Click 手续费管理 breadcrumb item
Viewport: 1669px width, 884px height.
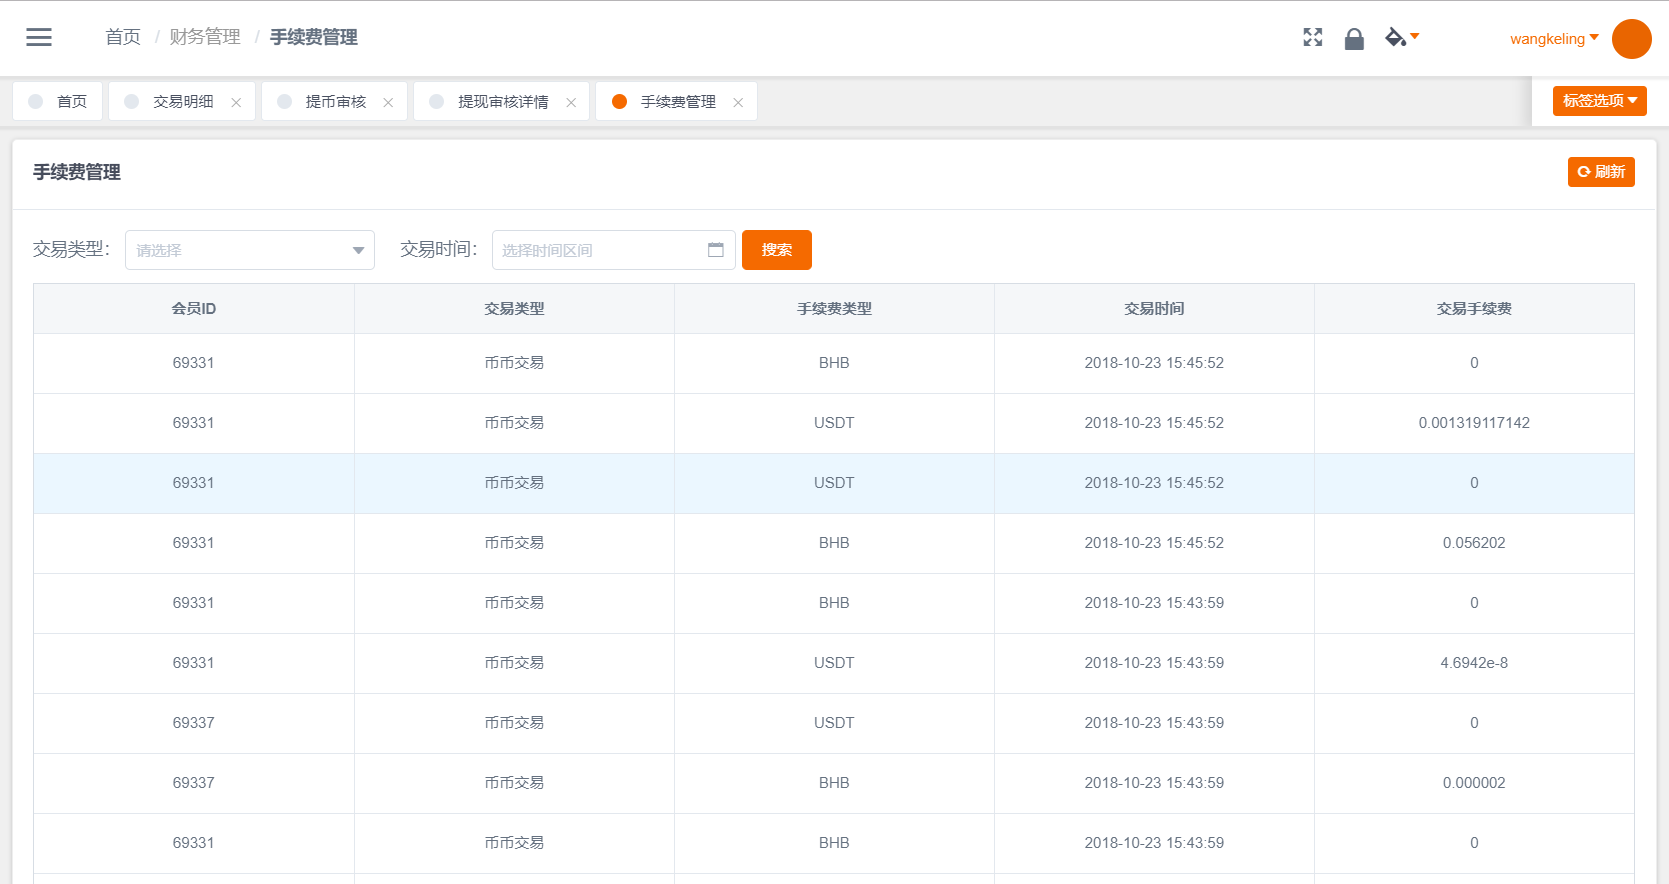click(314, 37)
